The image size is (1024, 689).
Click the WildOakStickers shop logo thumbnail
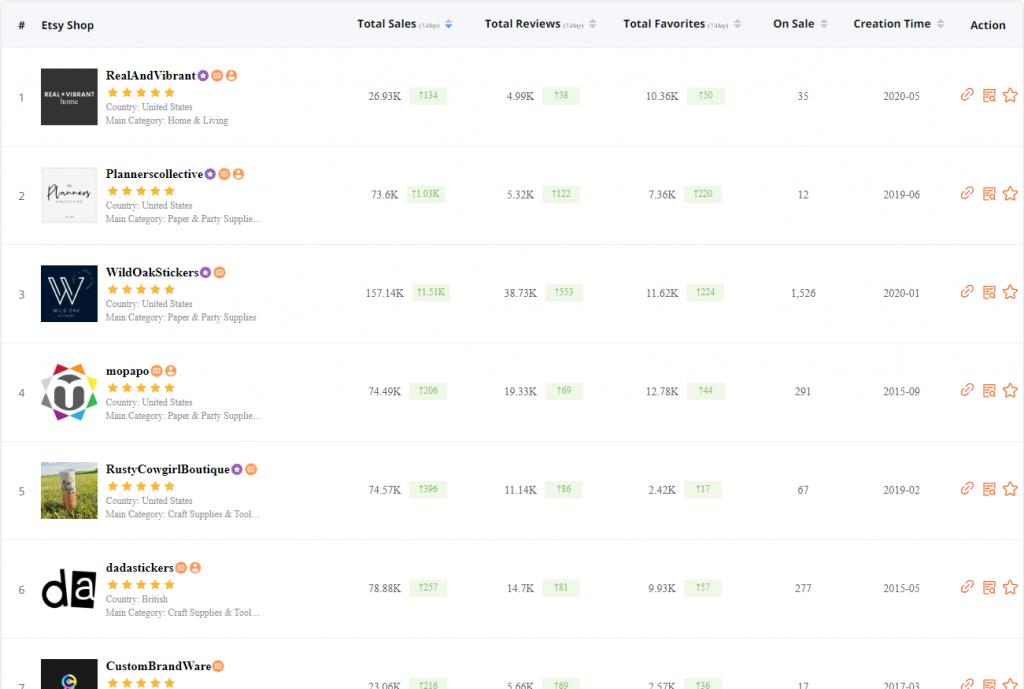(x=69, y=293)
